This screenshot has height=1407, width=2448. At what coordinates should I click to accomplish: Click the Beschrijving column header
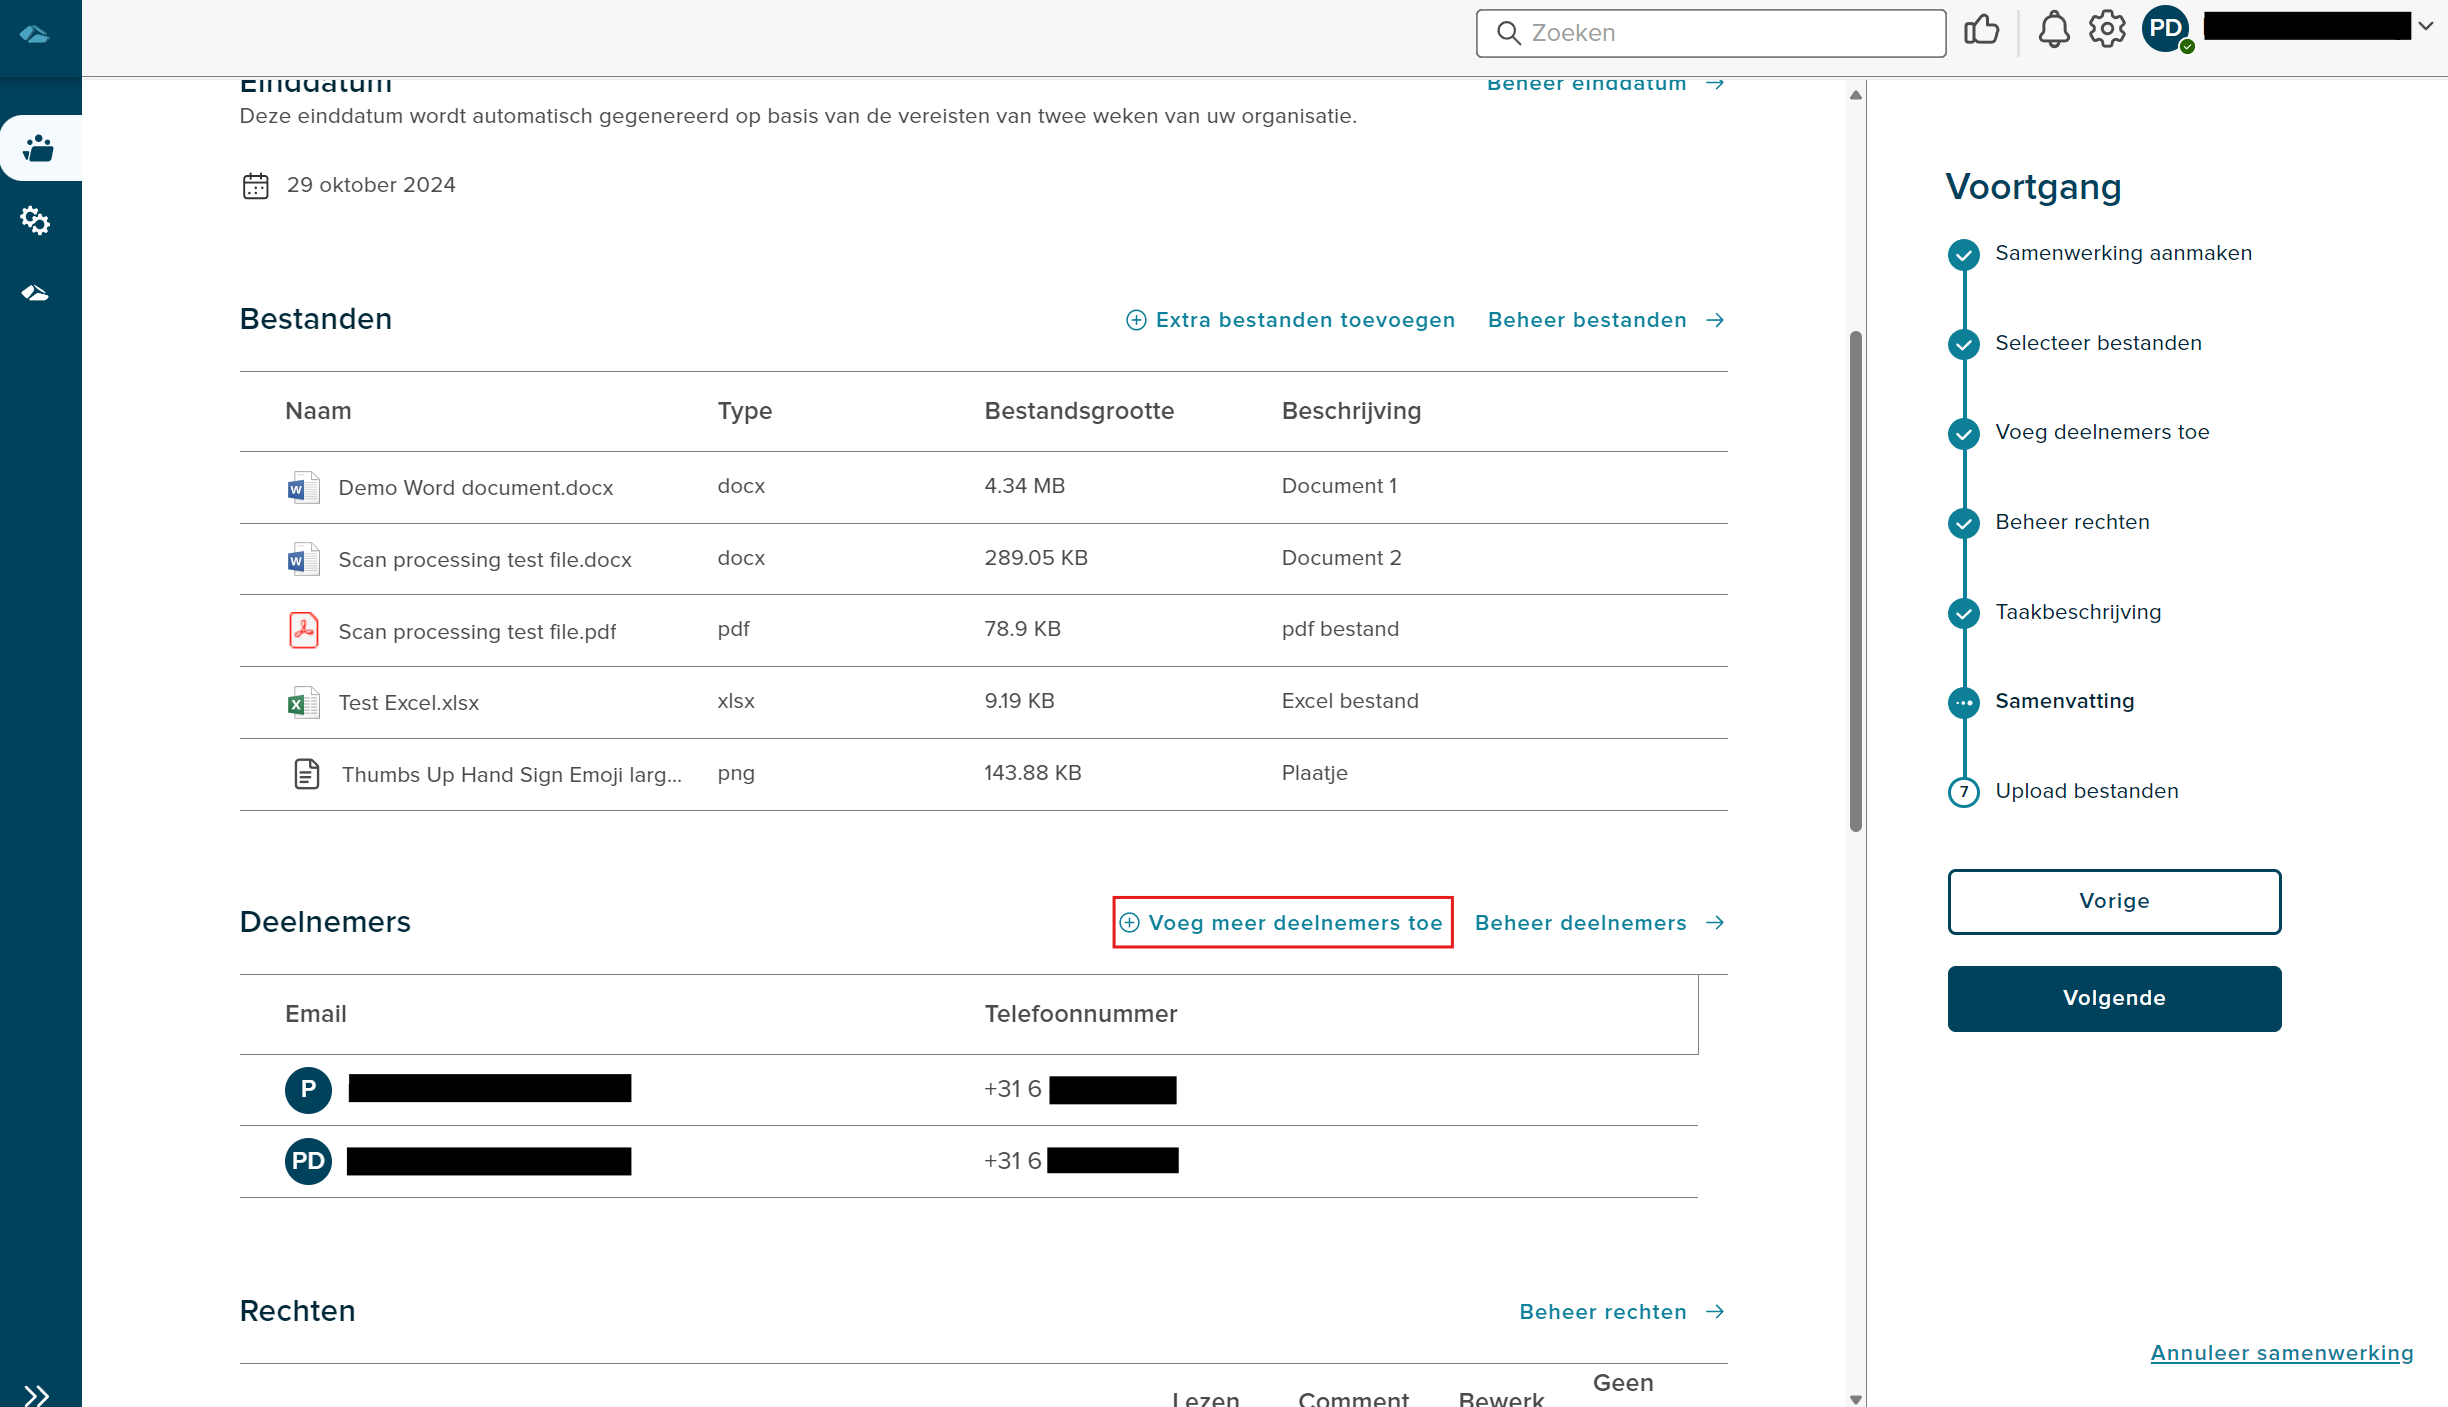(1351, 411)
